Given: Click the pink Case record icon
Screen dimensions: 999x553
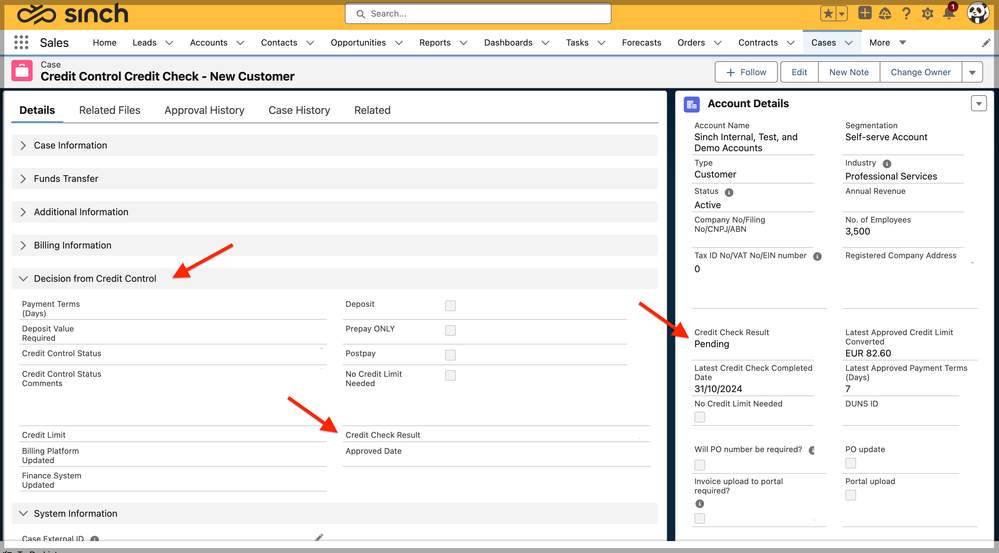Looking at the screenshot, I should (22, 71).
